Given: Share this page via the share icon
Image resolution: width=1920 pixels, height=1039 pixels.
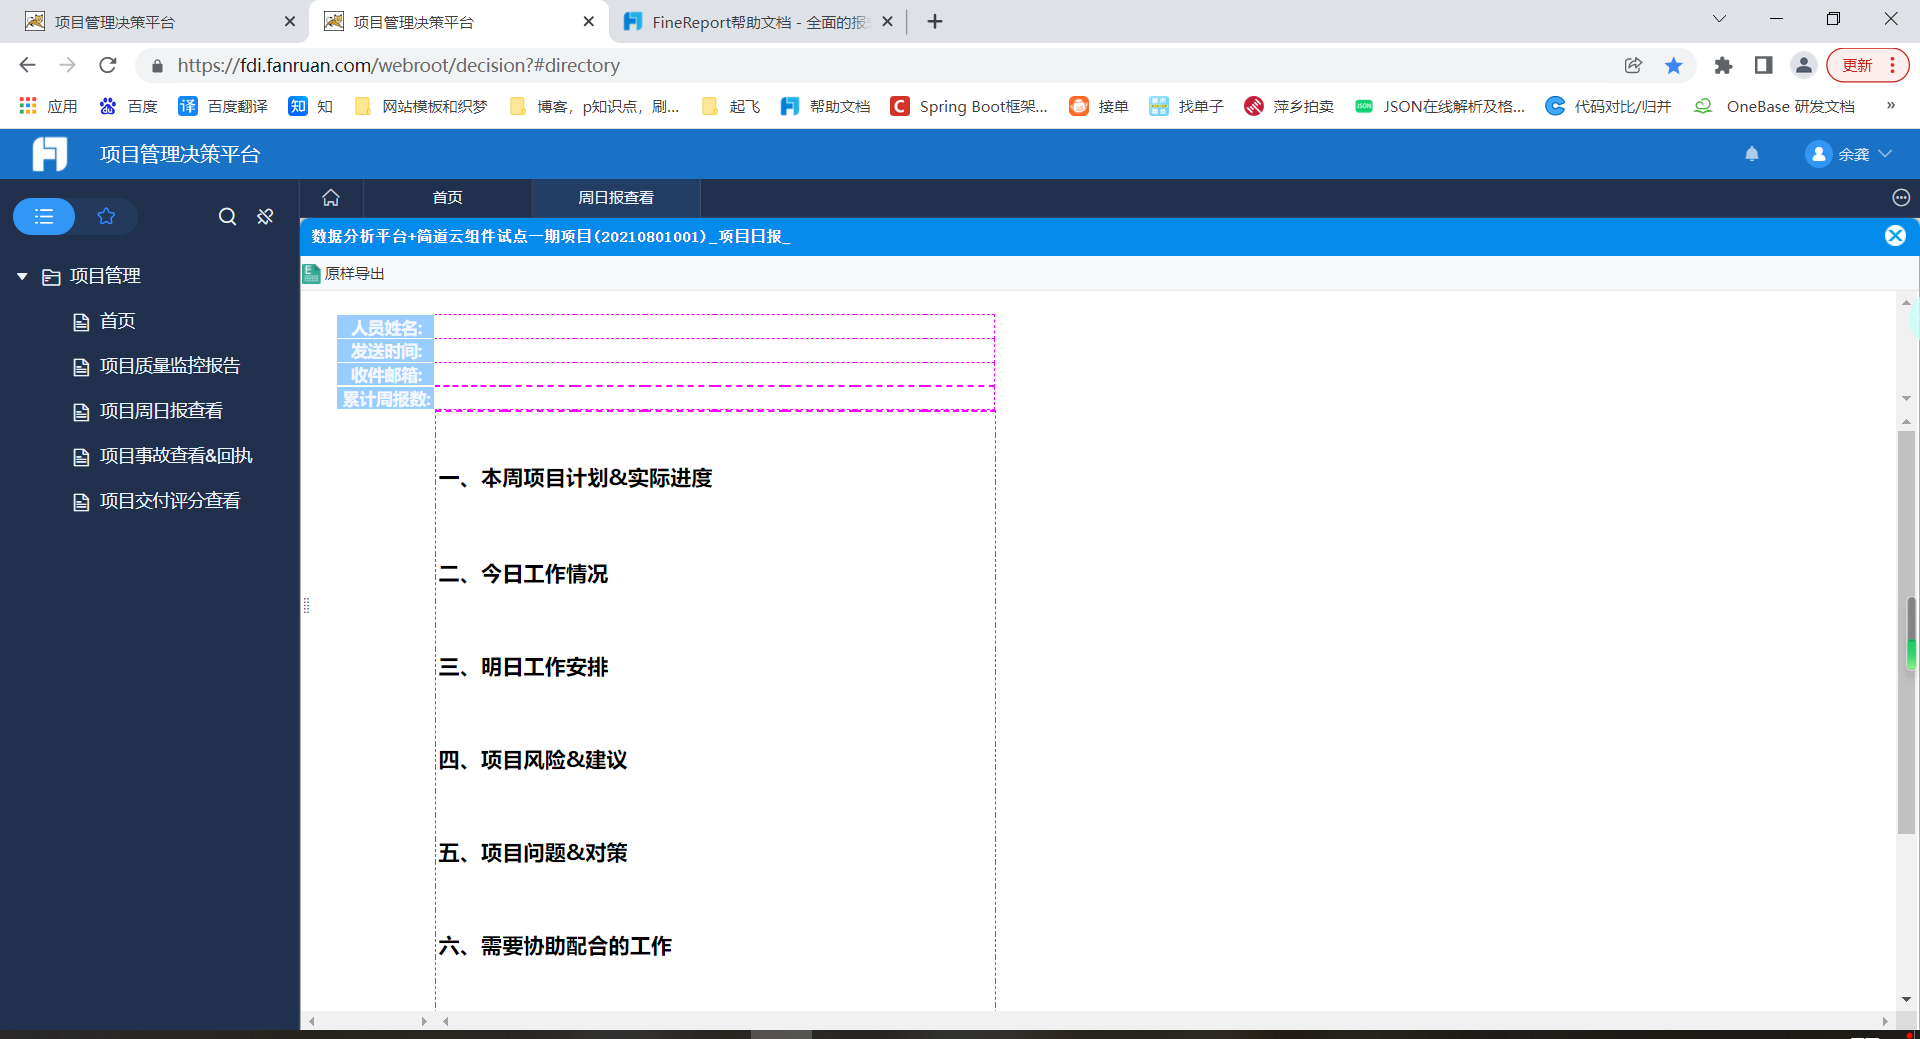Looking at the screenshot, I should tap(1633, 65).
